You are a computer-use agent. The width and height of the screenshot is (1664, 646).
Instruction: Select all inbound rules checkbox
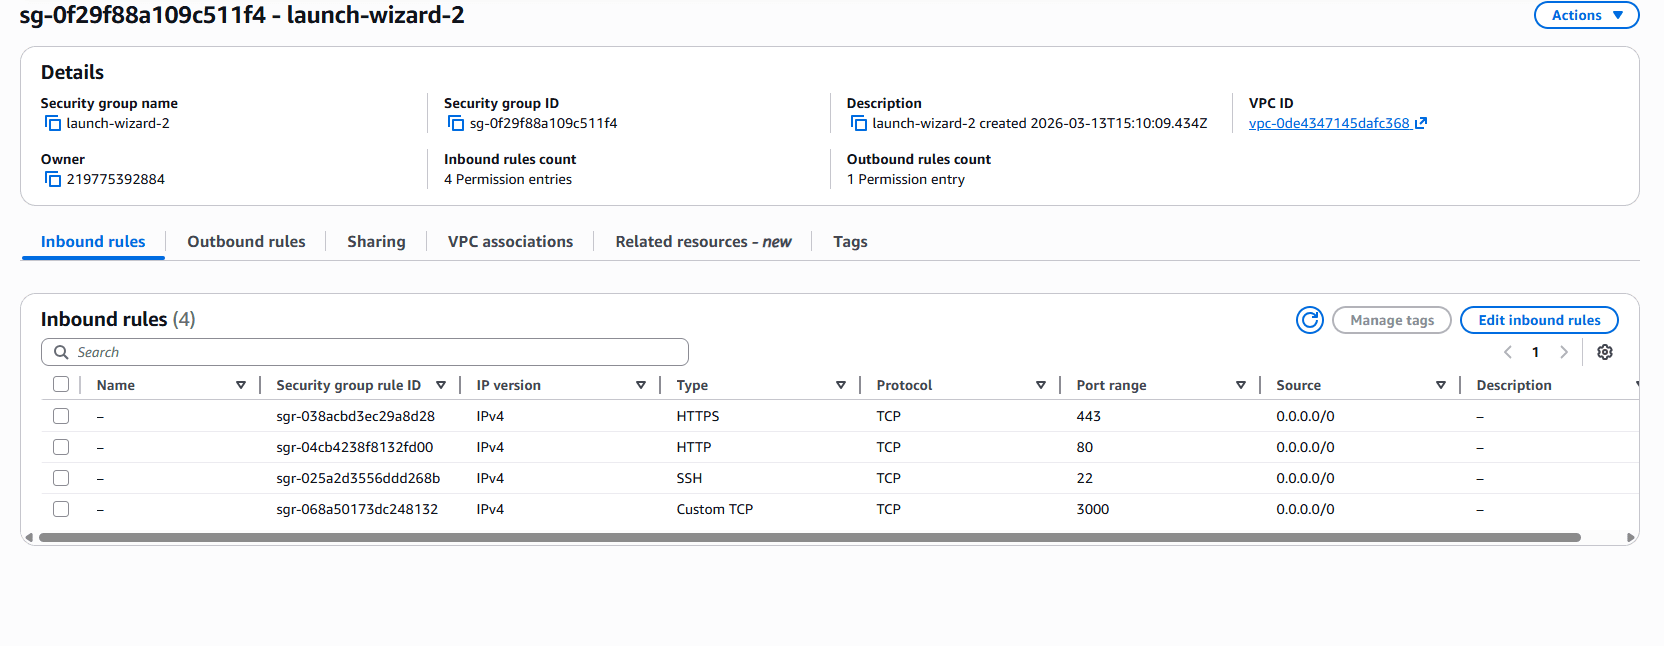click(x=61, y=385)
